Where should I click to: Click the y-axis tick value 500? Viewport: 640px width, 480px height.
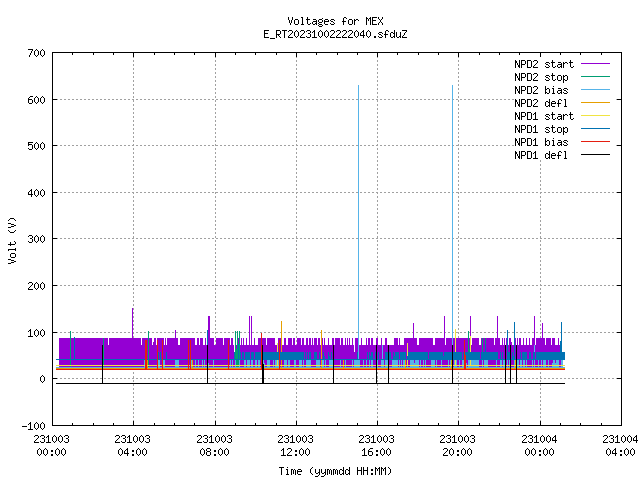coord(36,146)
